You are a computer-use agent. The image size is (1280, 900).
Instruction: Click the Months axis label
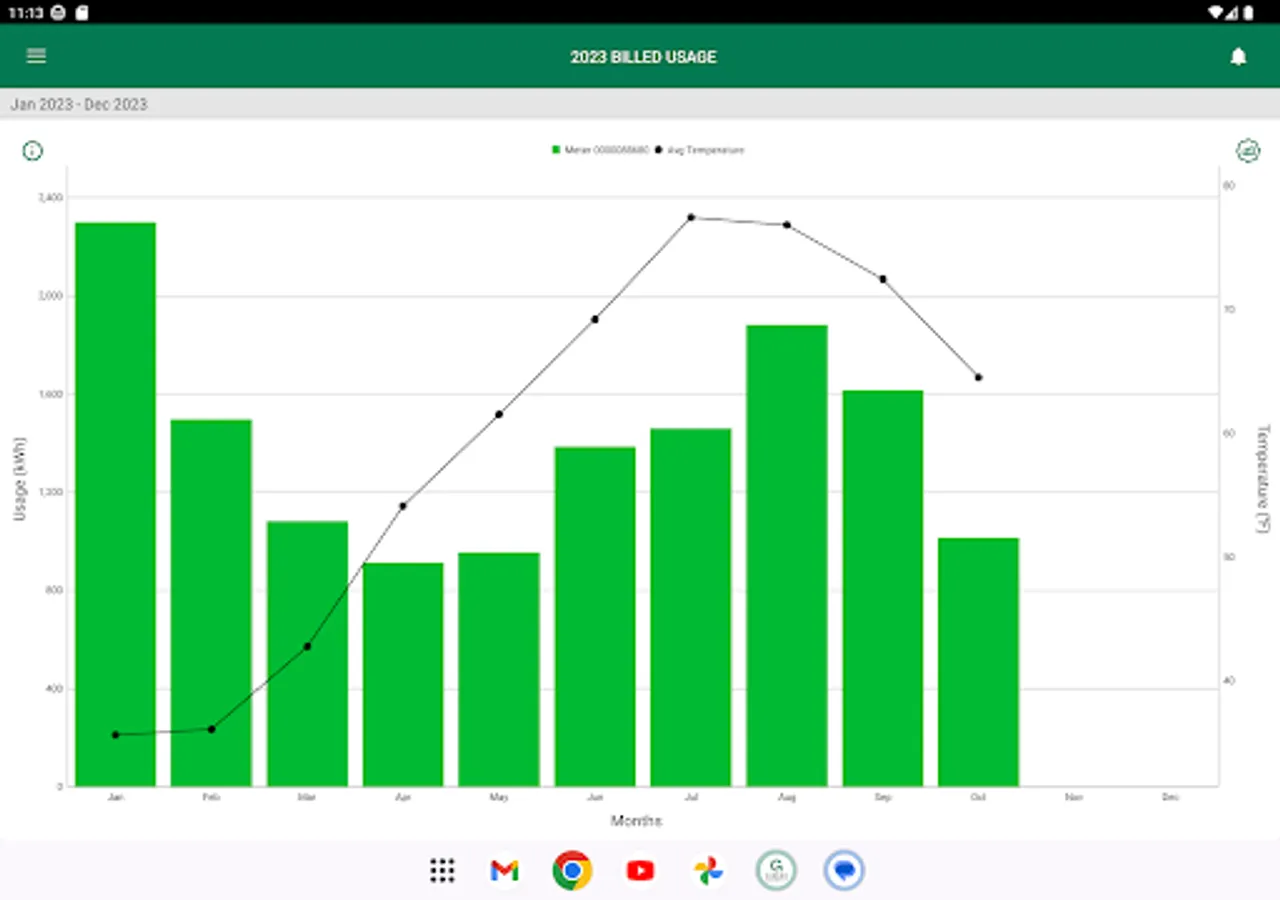click(637, 821)
